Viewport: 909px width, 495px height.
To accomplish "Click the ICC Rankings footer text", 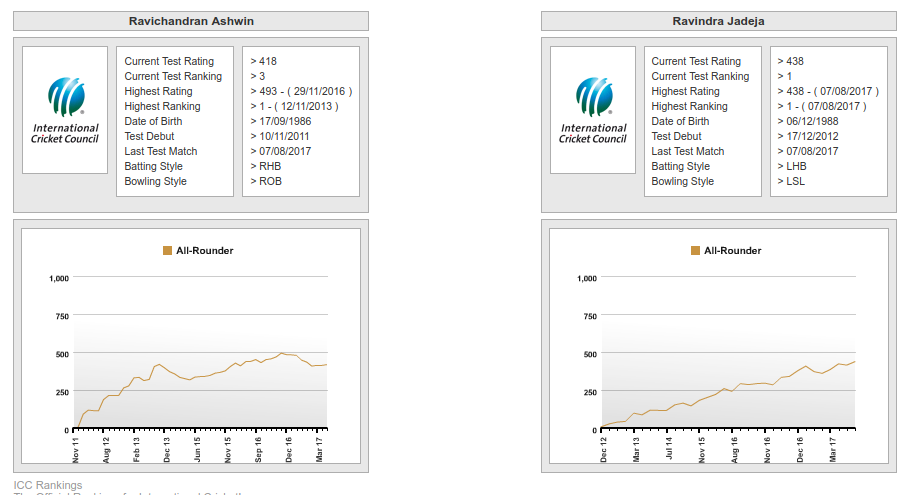I will point(48,485).
